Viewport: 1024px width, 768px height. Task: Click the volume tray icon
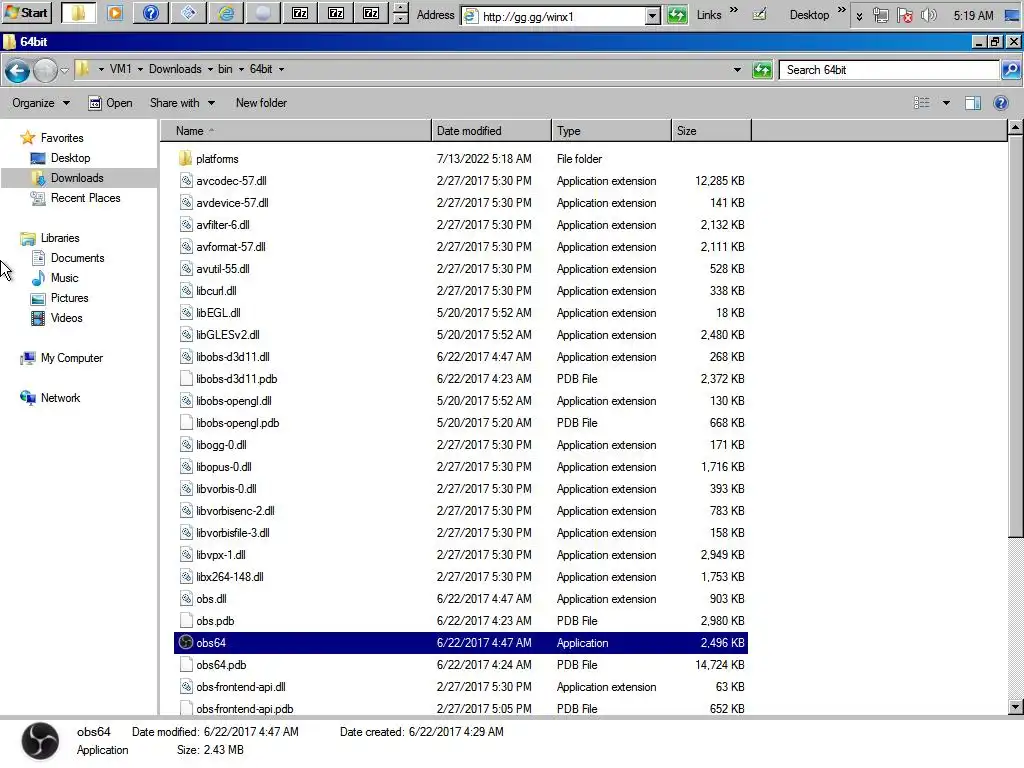[928, 15]
